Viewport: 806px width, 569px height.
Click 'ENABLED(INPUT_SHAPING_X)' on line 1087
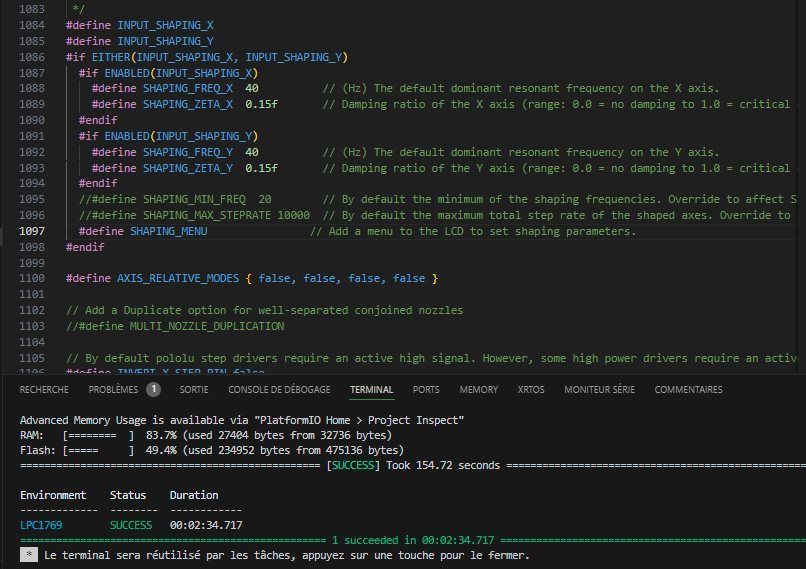click(x=181, y=73)
